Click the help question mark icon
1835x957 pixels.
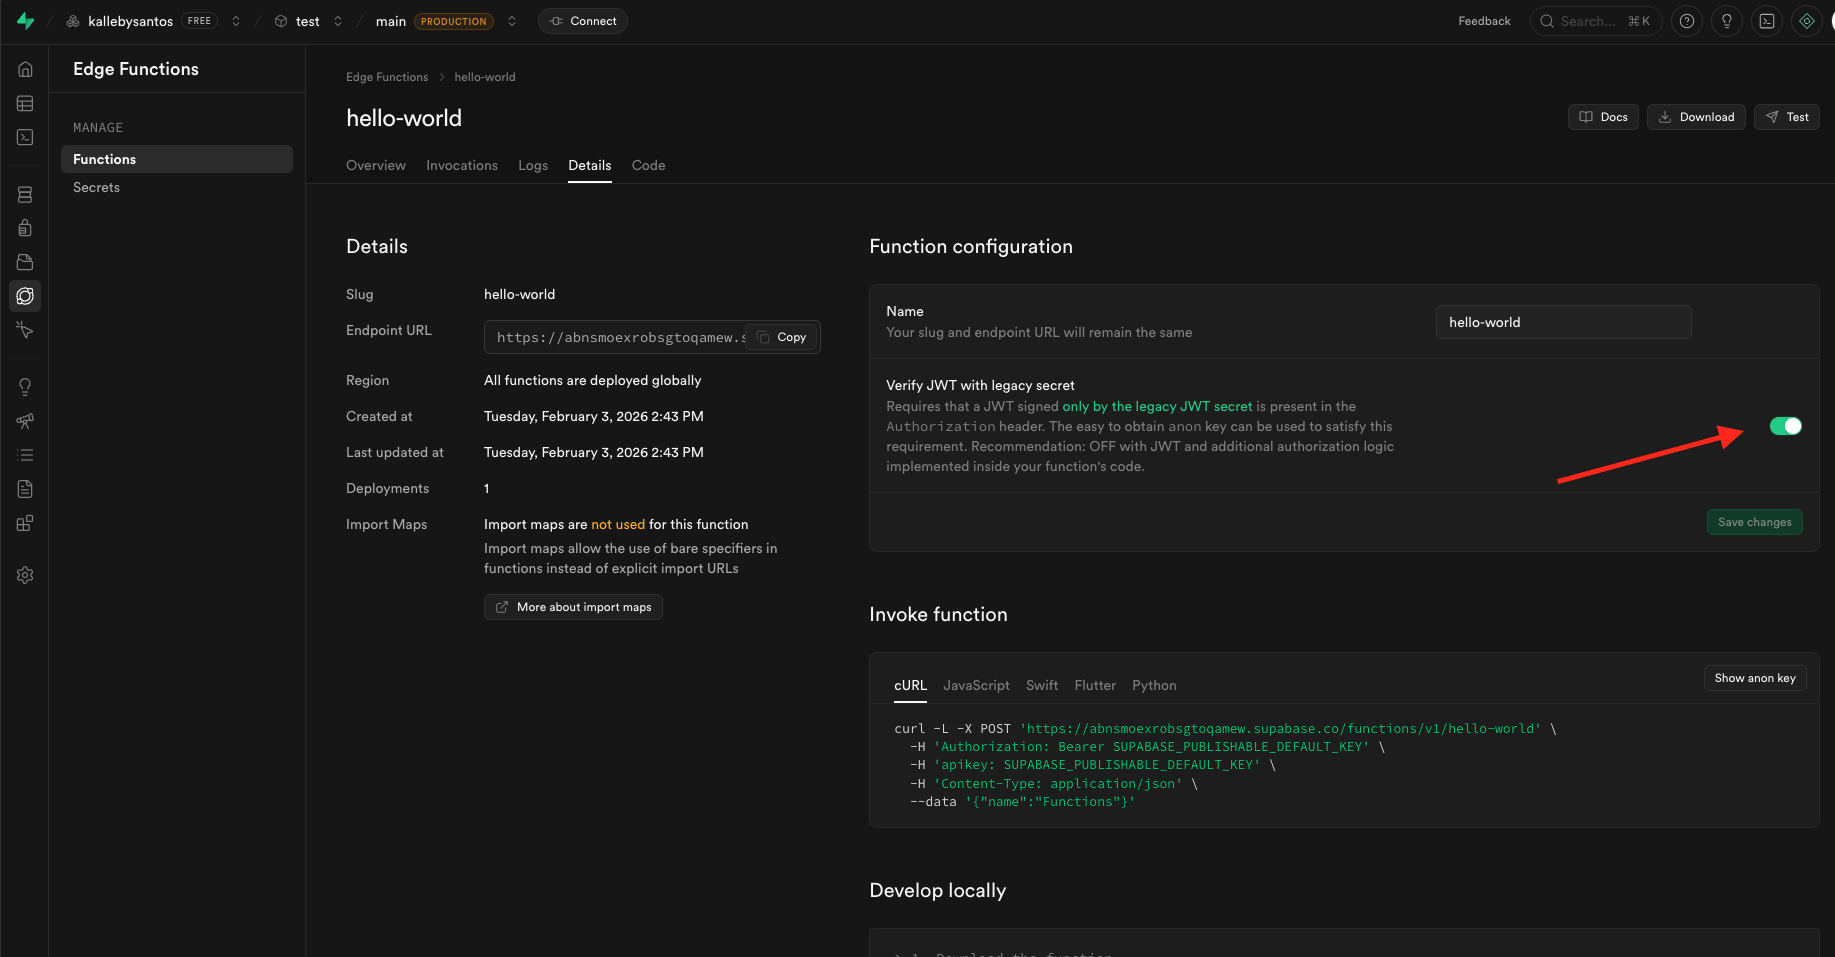[1686, 21]
